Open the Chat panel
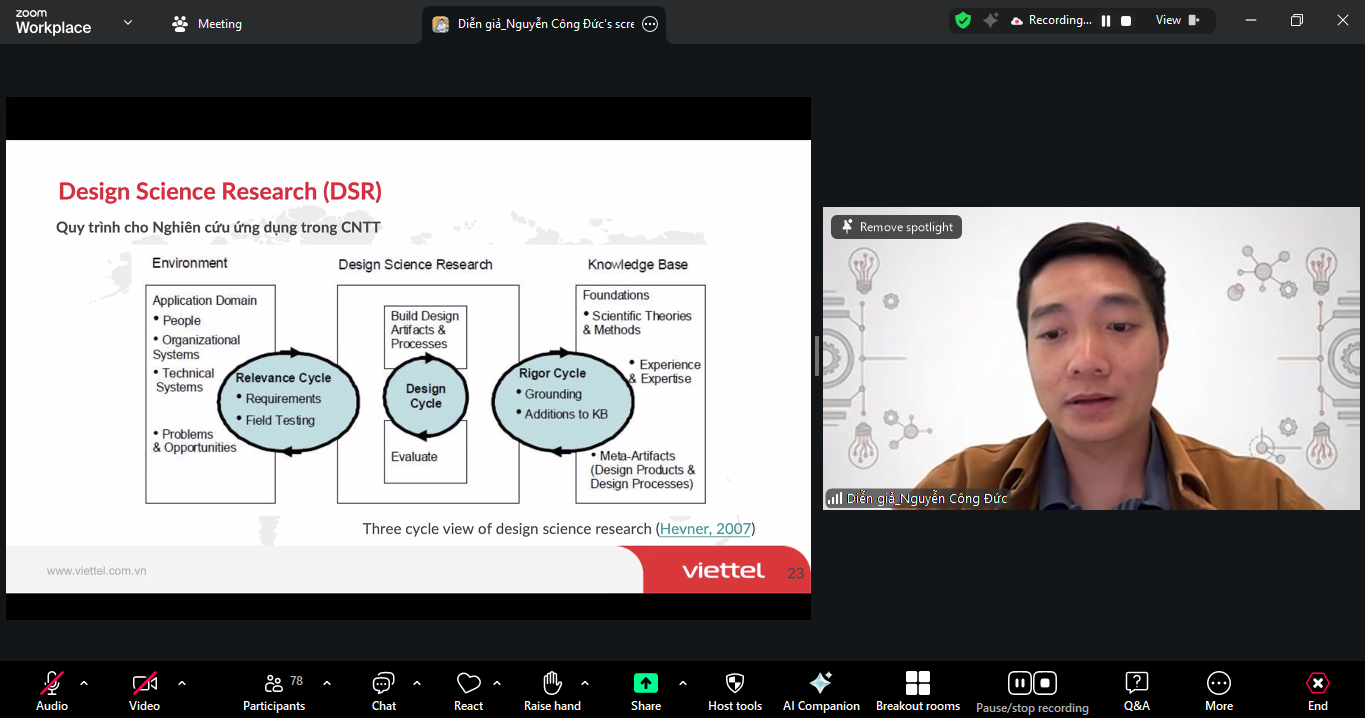The image size is (1365, 718). coord(384,691)
